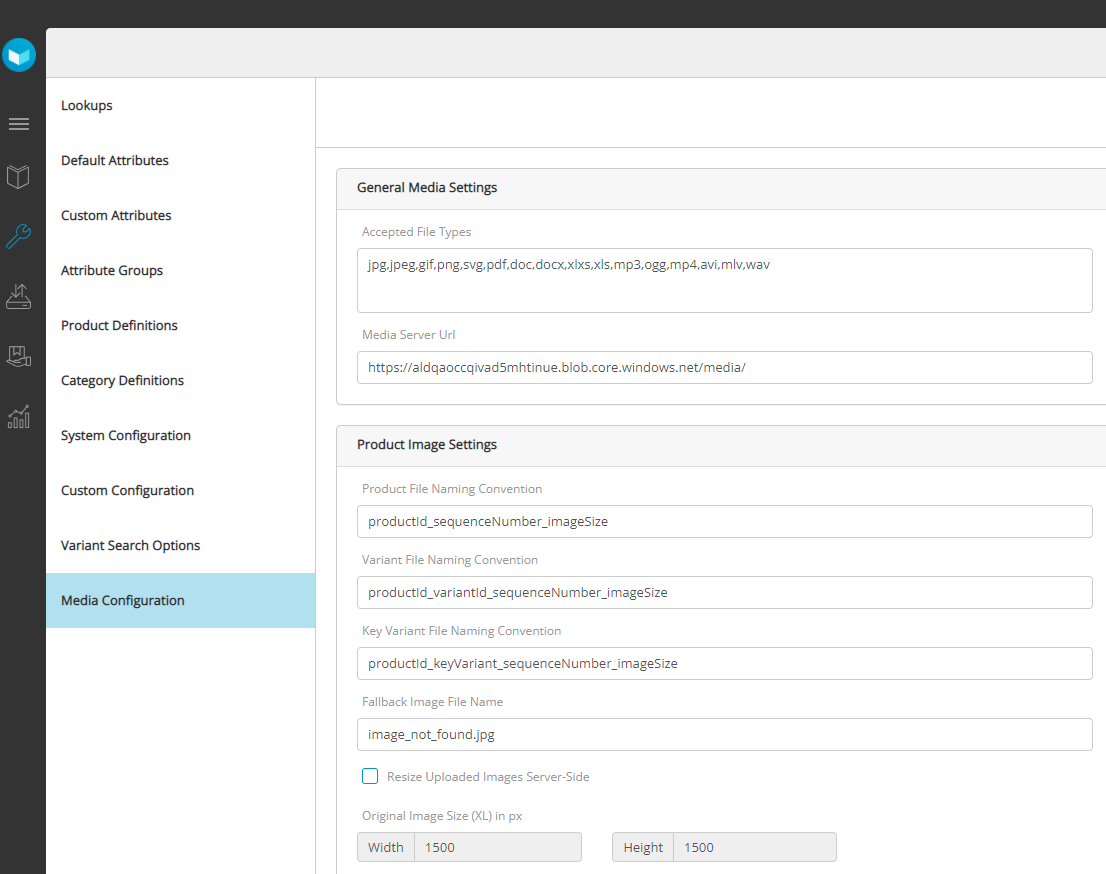The width and height of the screenshot is (1106, 874).
Task: Focus the Fallback Image File Name field
Action: (x=724, y=734)
